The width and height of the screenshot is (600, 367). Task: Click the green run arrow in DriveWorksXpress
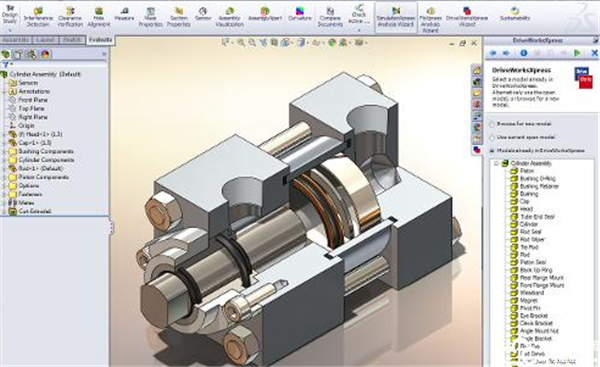[577, 53]
